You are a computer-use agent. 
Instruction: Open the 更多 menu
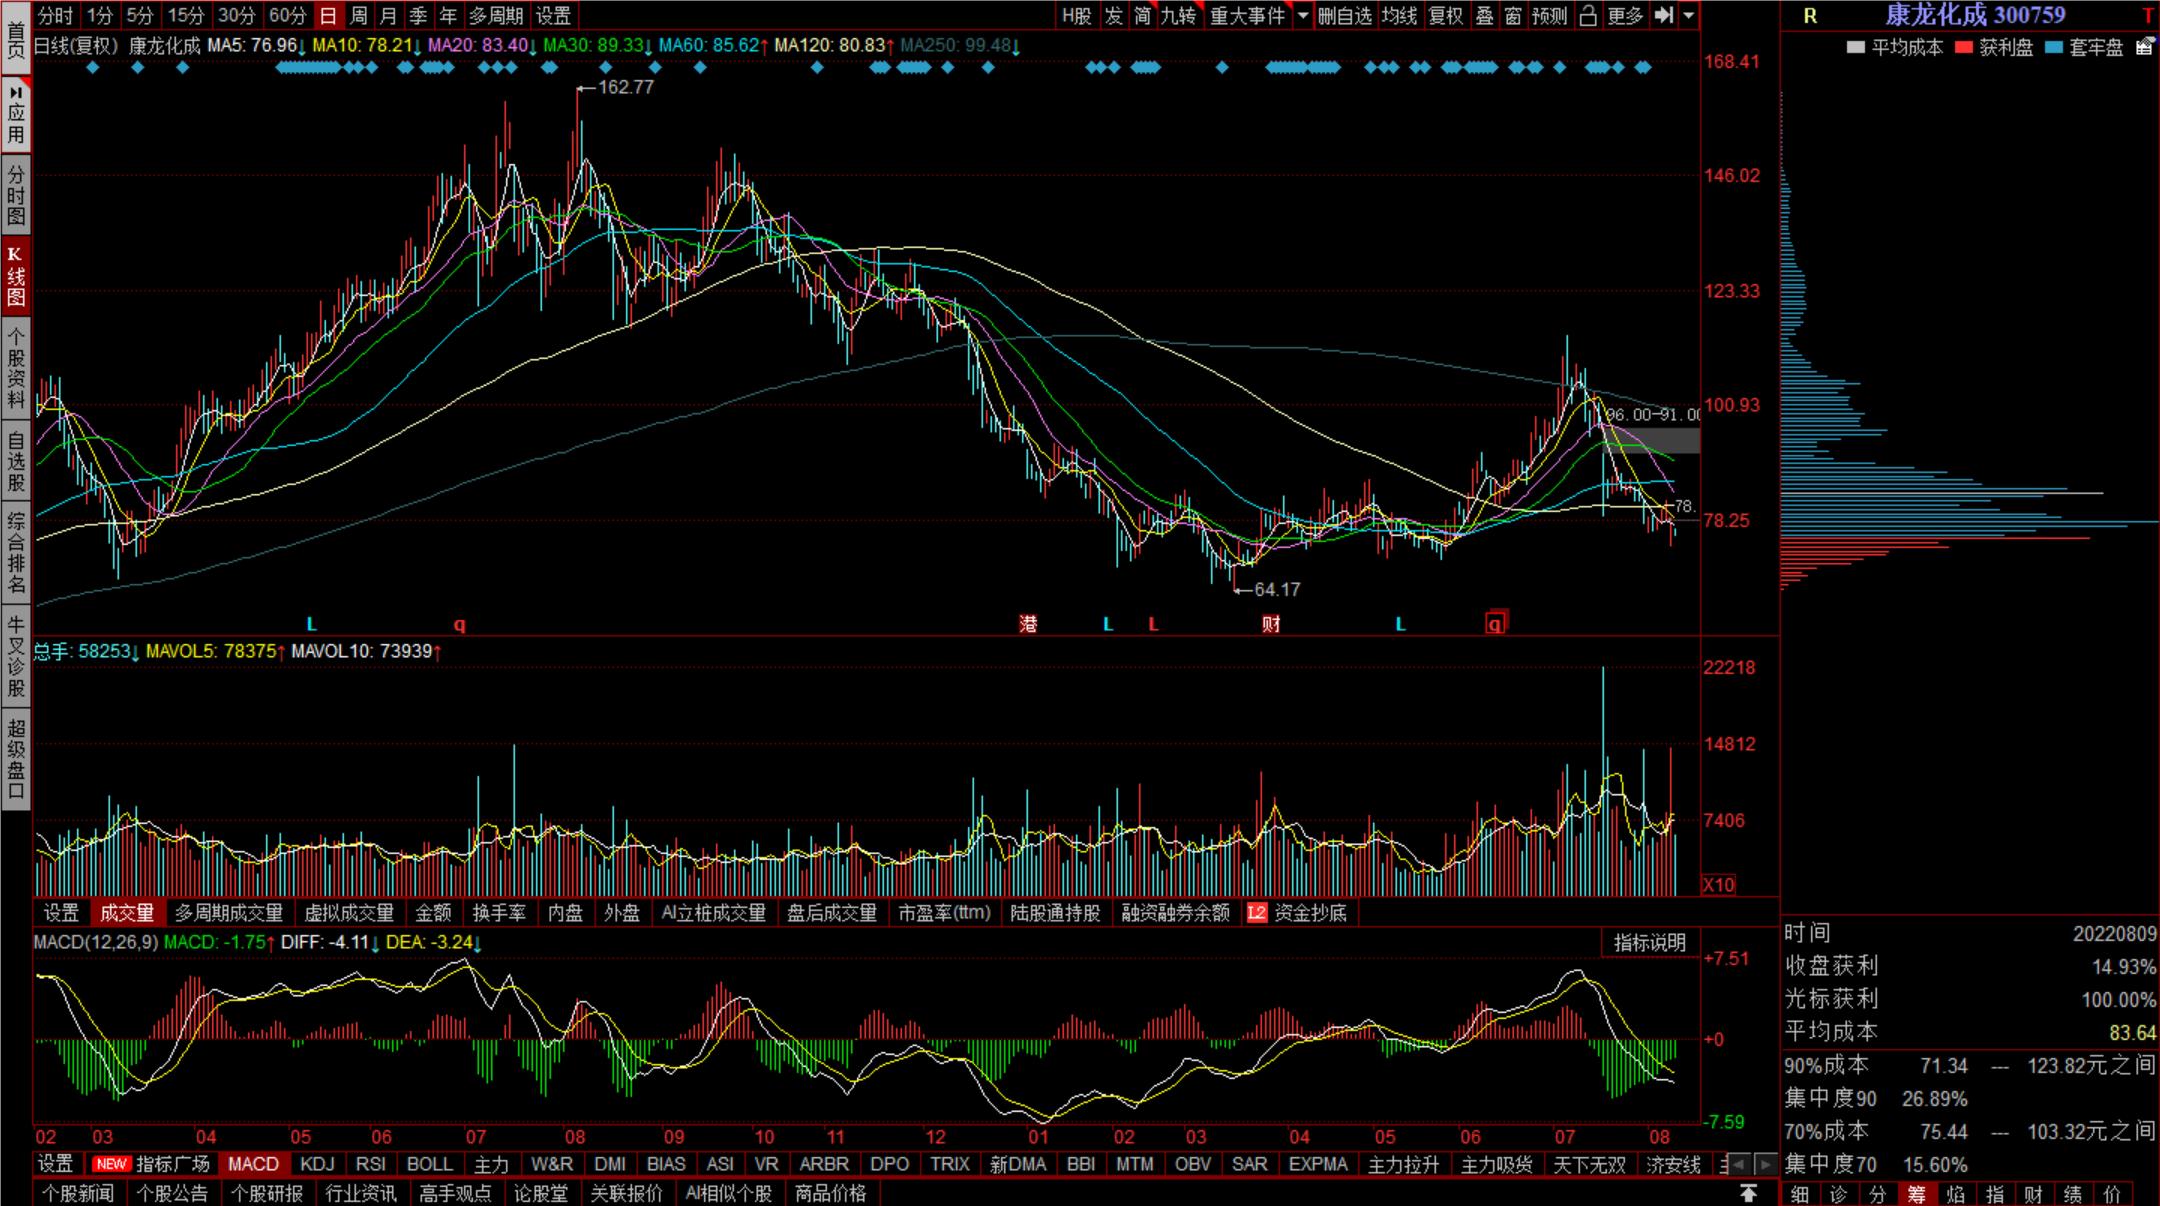coord(1625,15)
